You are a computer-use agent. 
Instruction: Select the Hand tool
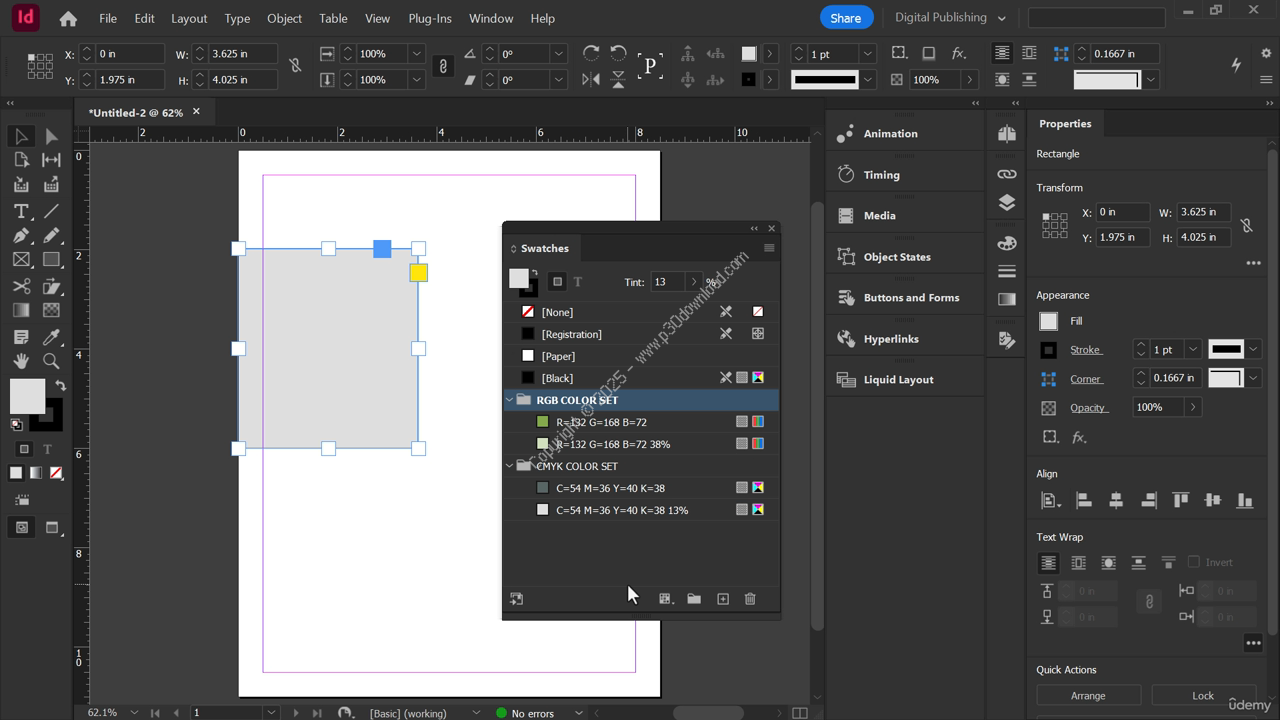(21, 361)
